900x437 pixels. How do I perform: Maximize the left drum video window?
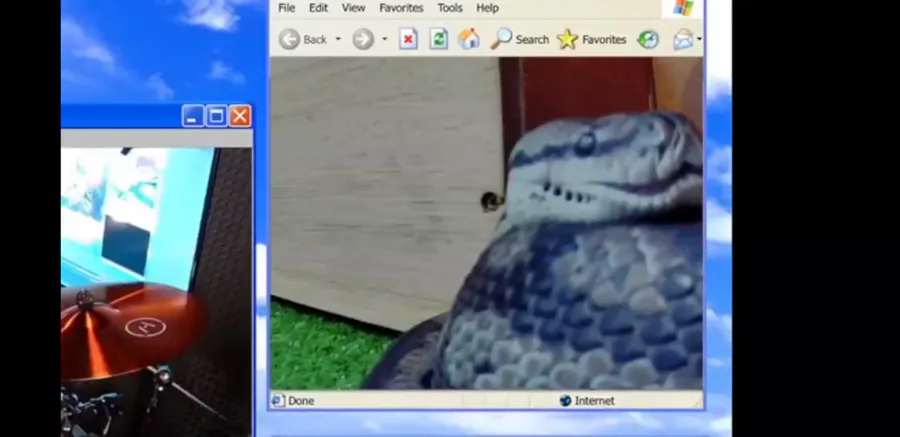216,116
